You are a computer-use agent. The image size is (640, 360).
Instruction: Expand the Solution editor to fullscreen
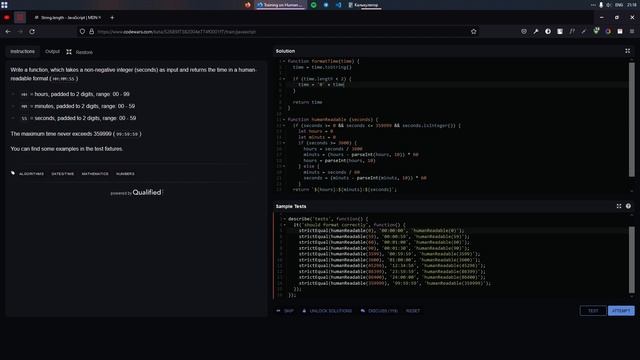pyautogui.click(x=627, y=51)
